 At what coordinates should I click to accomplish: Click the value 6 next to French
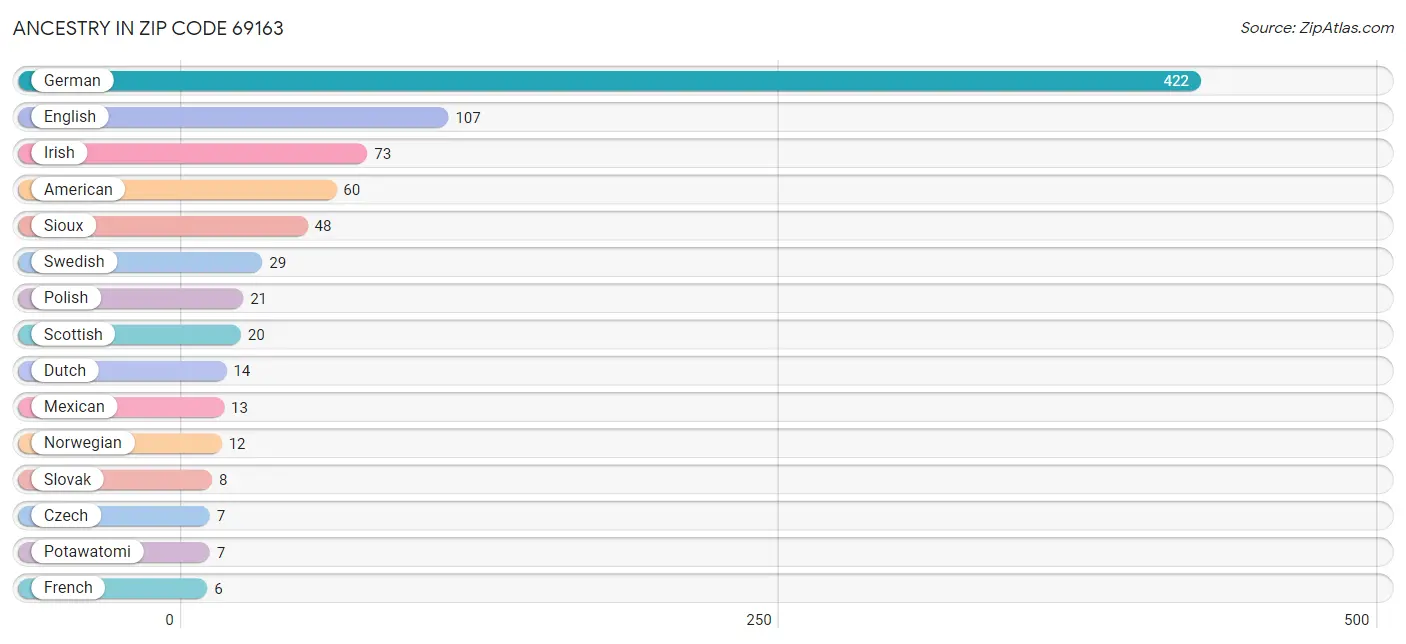click(x=218, y=589)
